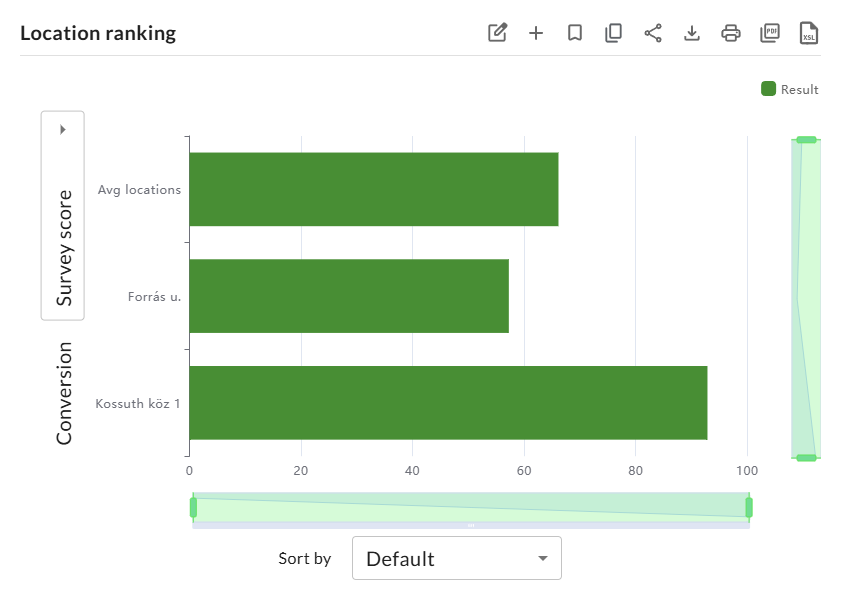The height and width of the screenshot is (600, 841).
Task: Click the plus icon to add
Action: [536, 33]
